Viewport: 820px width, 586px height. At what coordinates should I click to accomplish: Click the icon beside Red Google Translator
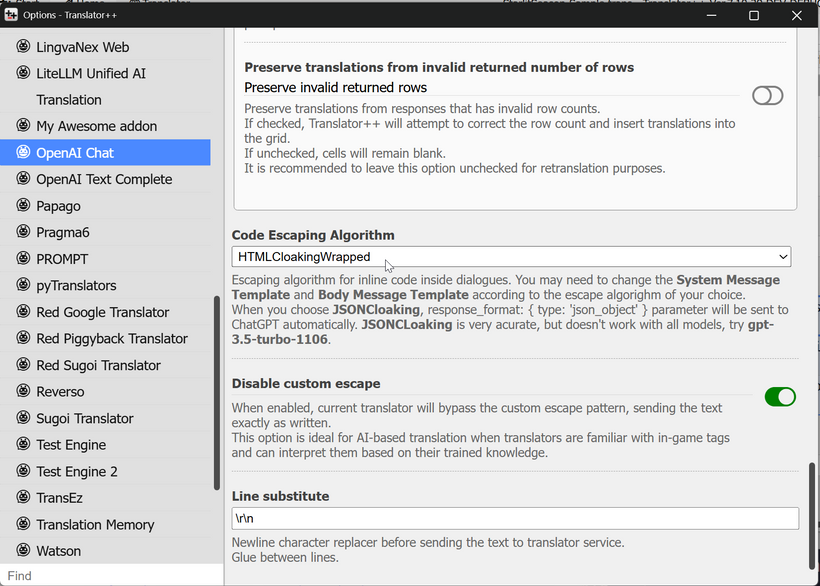click(x=23, y=312)
